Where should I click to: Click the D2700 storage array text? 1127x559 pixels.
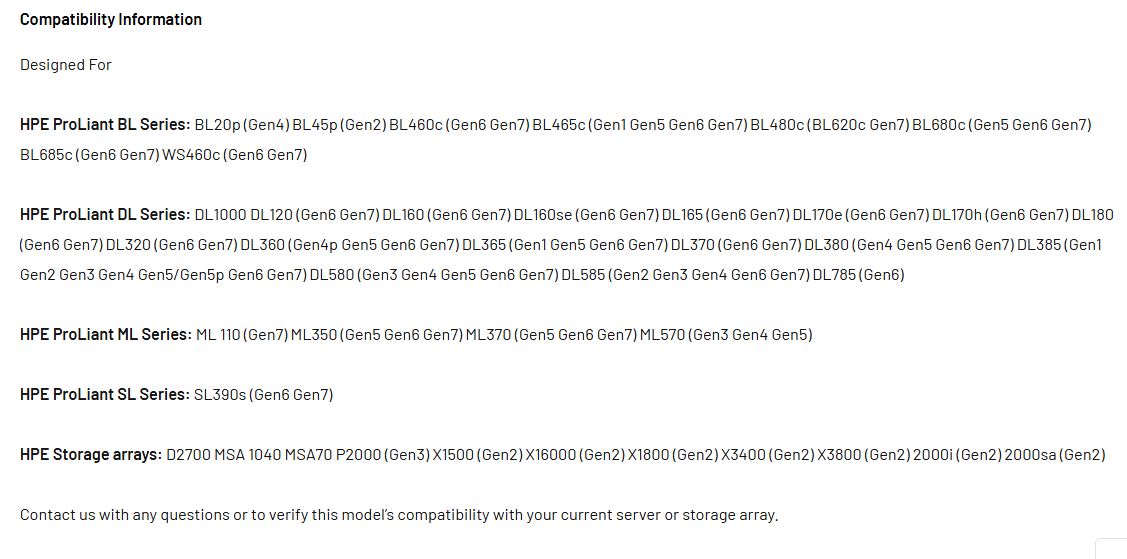(188, 455)
